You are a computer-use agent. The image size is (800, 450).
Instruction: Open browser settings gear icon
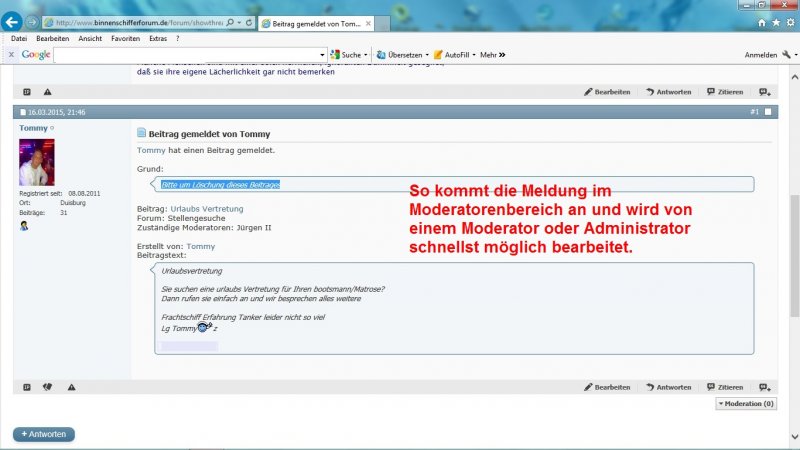point(790,21)
